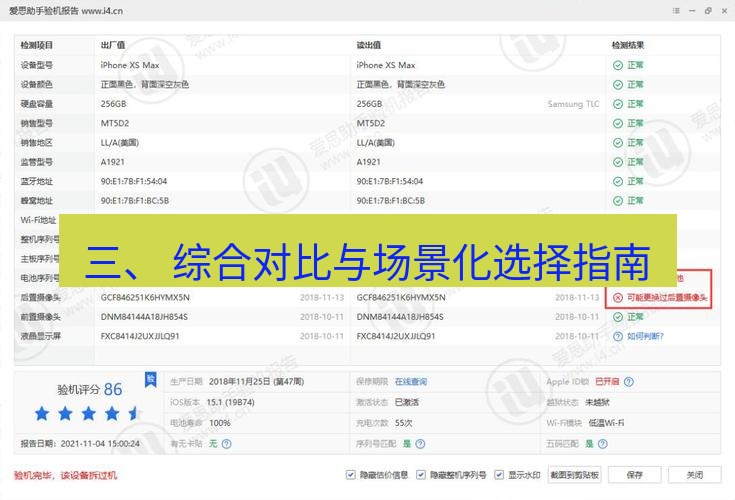Click the 已激活 activation status value
The image size is (735, 500).
(x=407, y=403)
